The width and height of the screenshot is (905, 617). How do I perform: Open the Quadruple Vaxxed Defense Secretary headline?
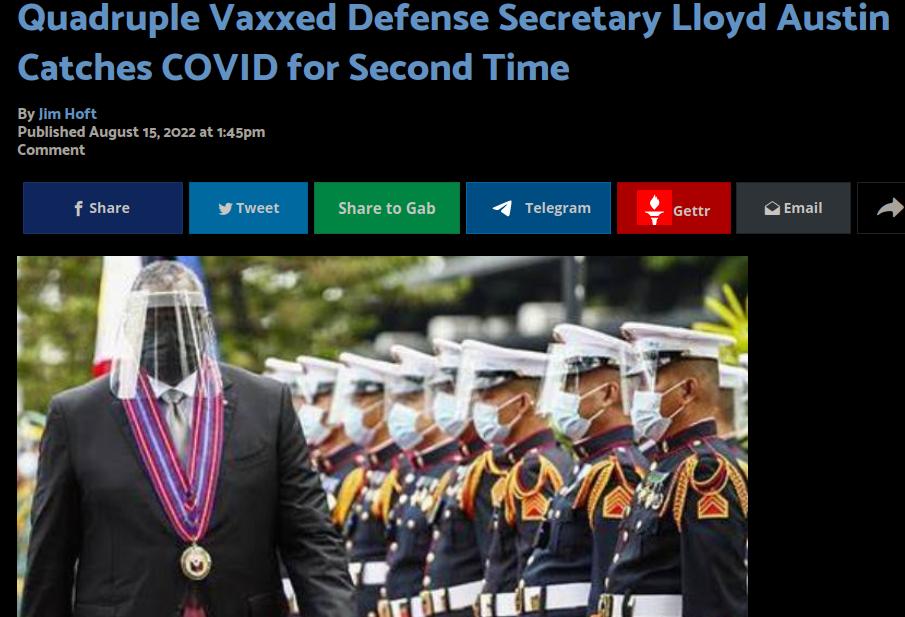tap(454, 42)
